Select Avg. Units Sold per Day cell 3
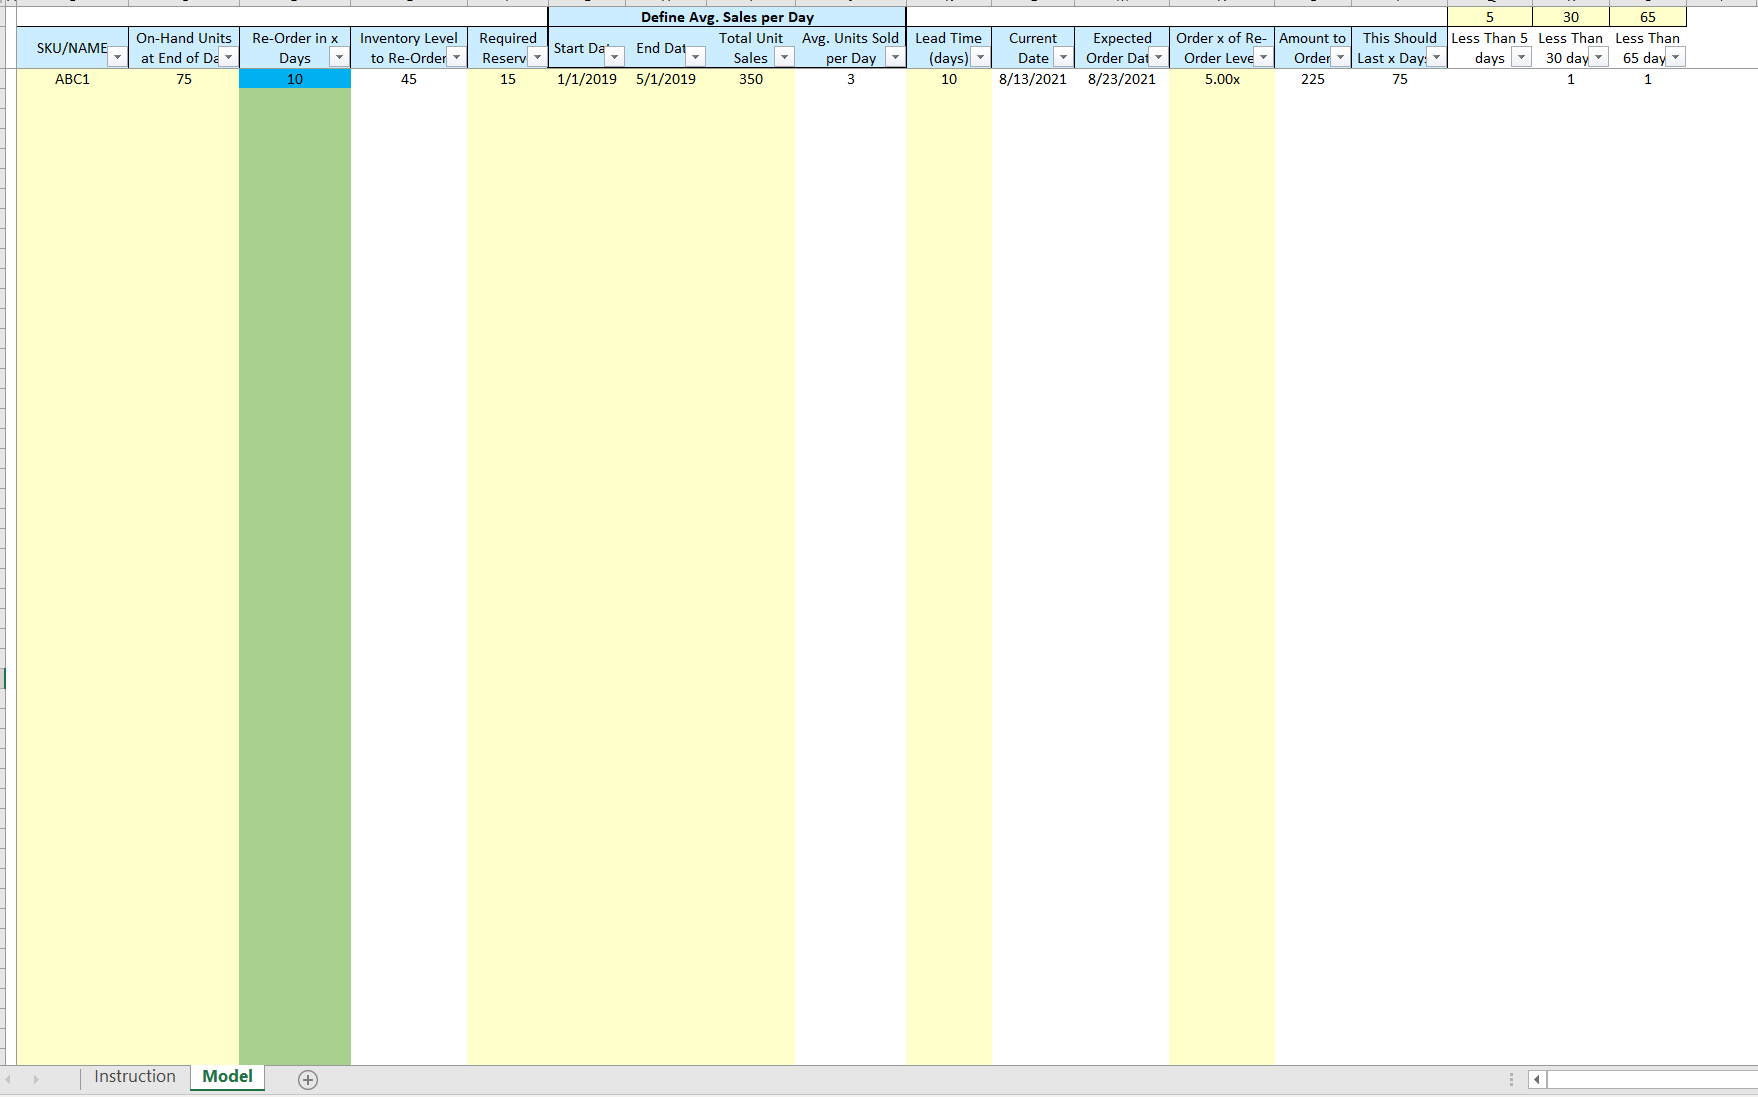1758x1097 pixels. coord(851,79)
